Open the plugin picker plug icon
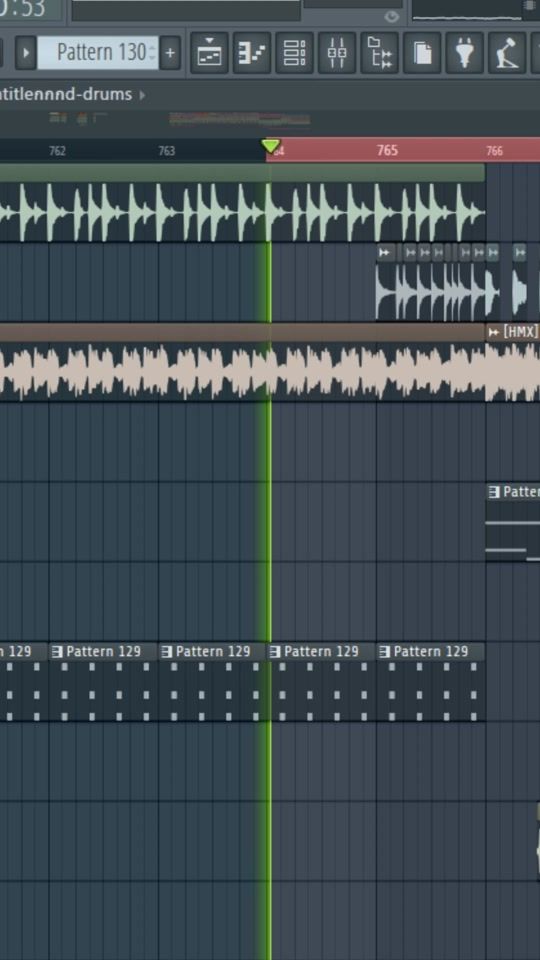Viewport: 540px width, 960px height. [465, 53]
